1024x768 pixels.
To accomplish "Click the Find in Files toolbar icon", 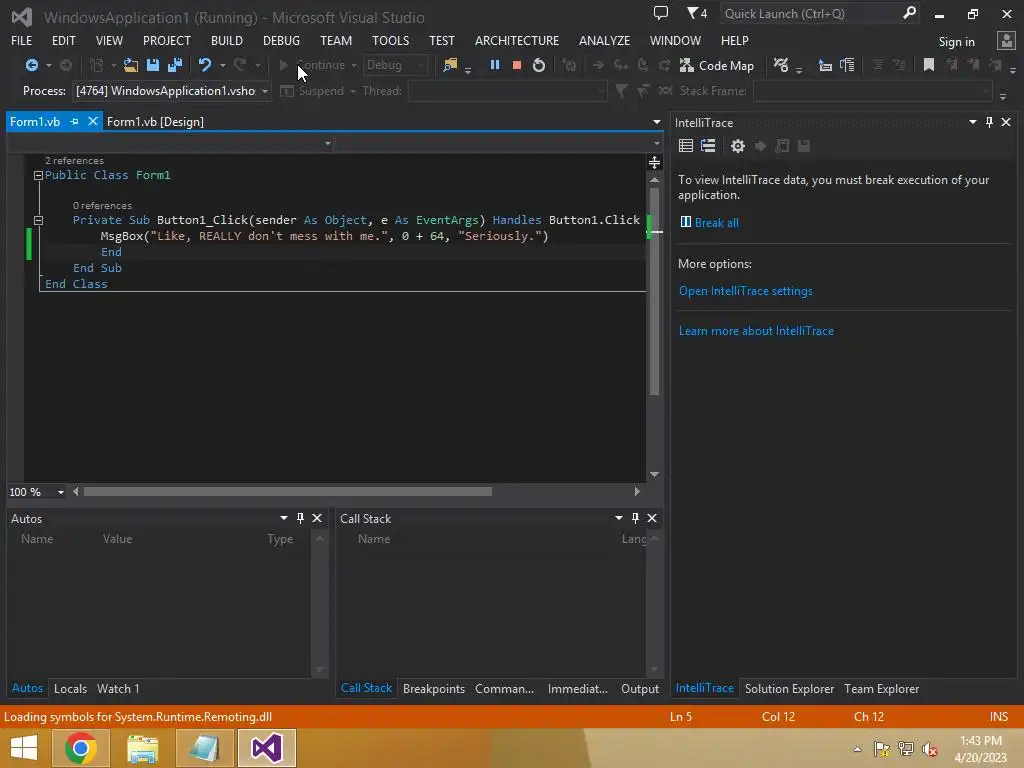I will coord(450,65).
